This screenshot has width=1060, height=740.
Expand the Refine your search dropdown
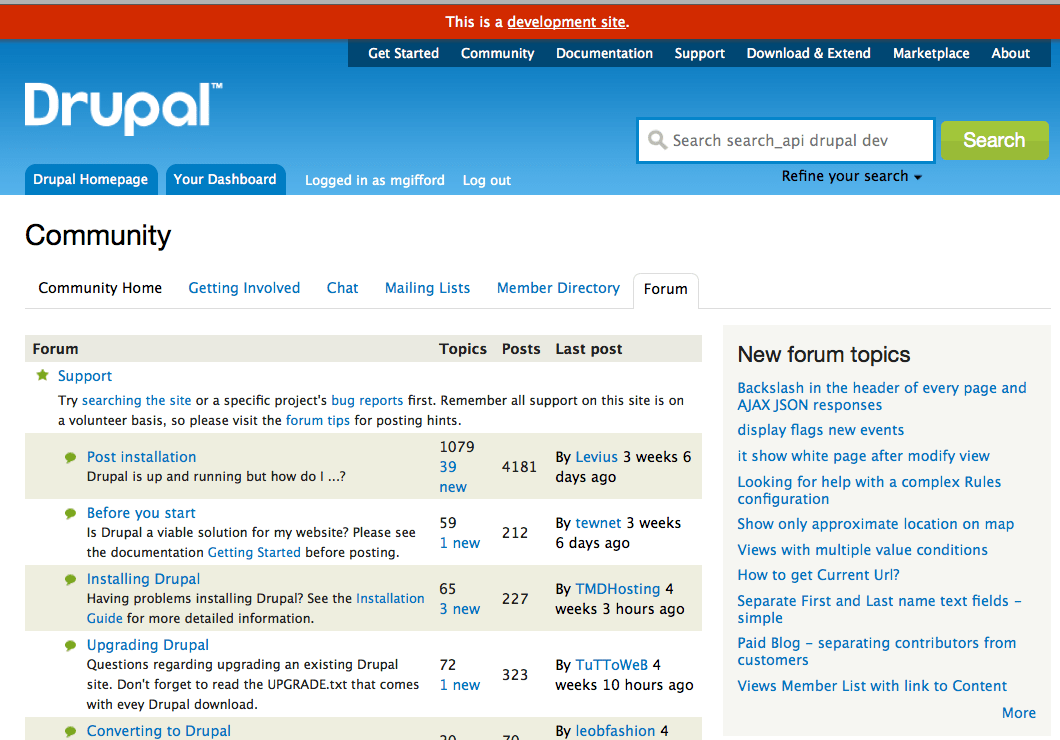pyautogui.click(x=852, y=176)
